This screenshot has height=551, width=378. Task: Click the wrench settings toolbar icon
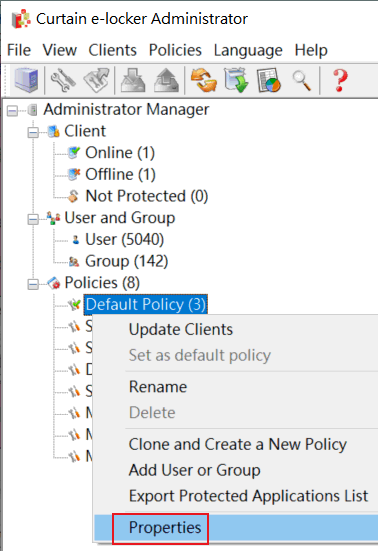63,80
